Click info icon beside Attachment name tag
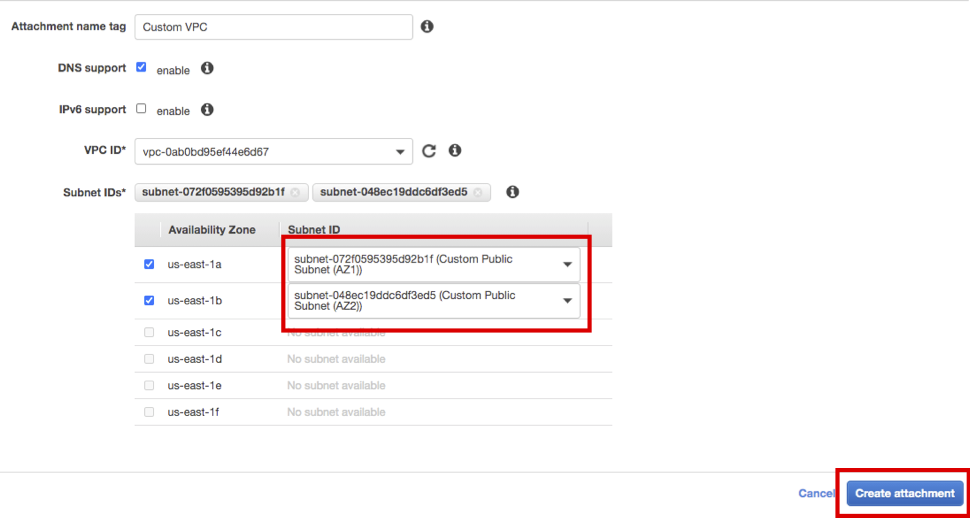Viewport: 970px width, 518px height. coord(427,27)
